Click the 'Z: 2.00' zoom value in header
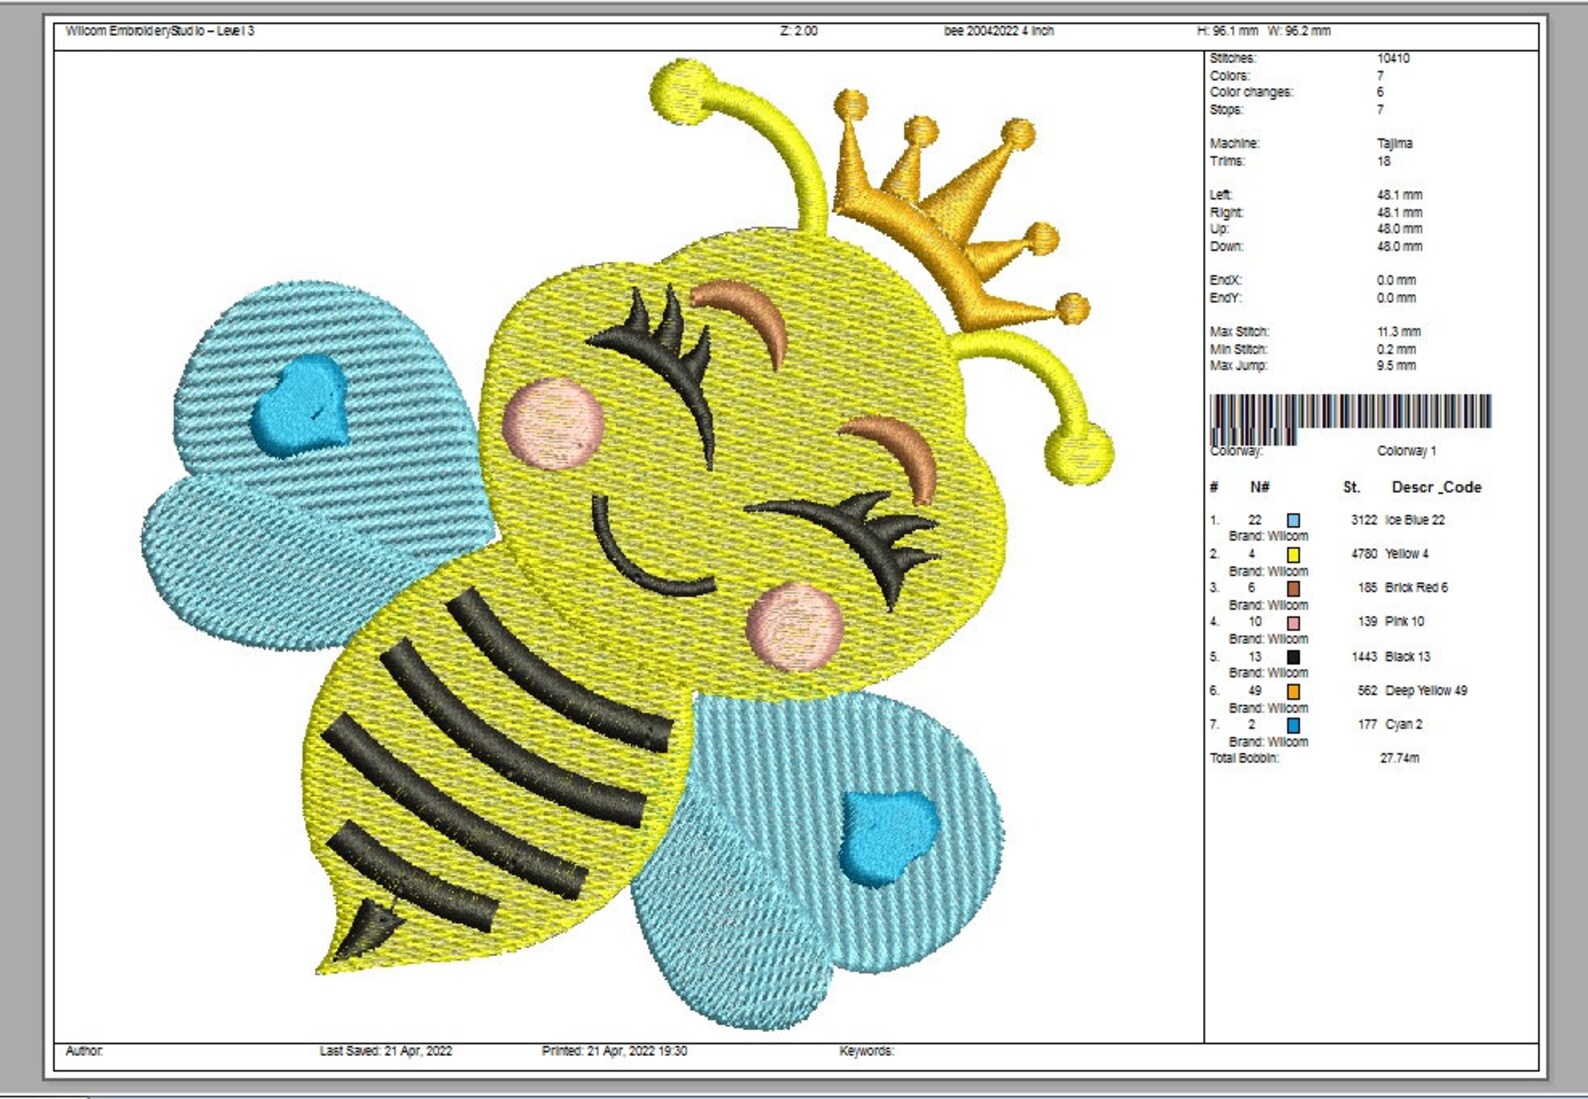 [x=799, y=31]
